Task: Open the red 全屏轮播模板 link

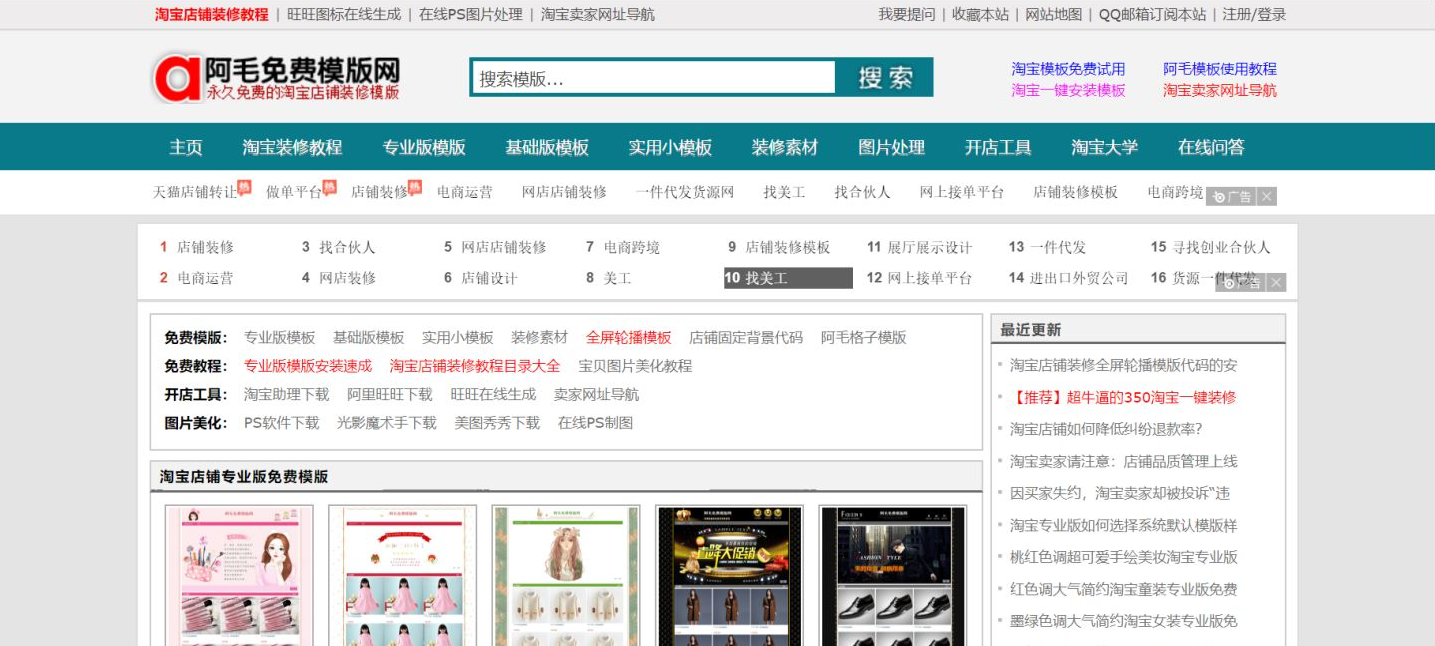Action: pos(628,338)
